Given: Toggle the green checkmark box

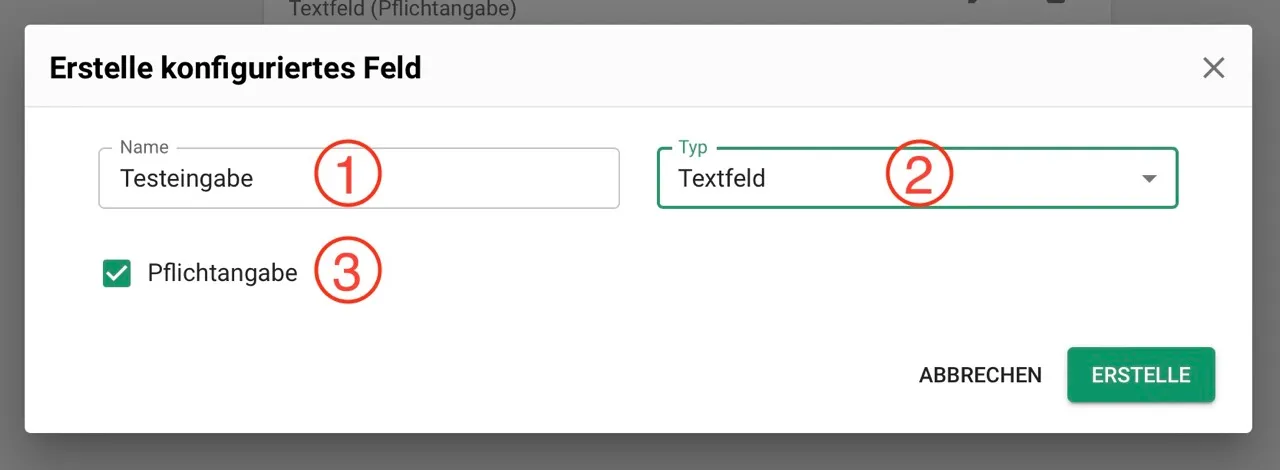Looking at the screenshot, I should [117, 273].
